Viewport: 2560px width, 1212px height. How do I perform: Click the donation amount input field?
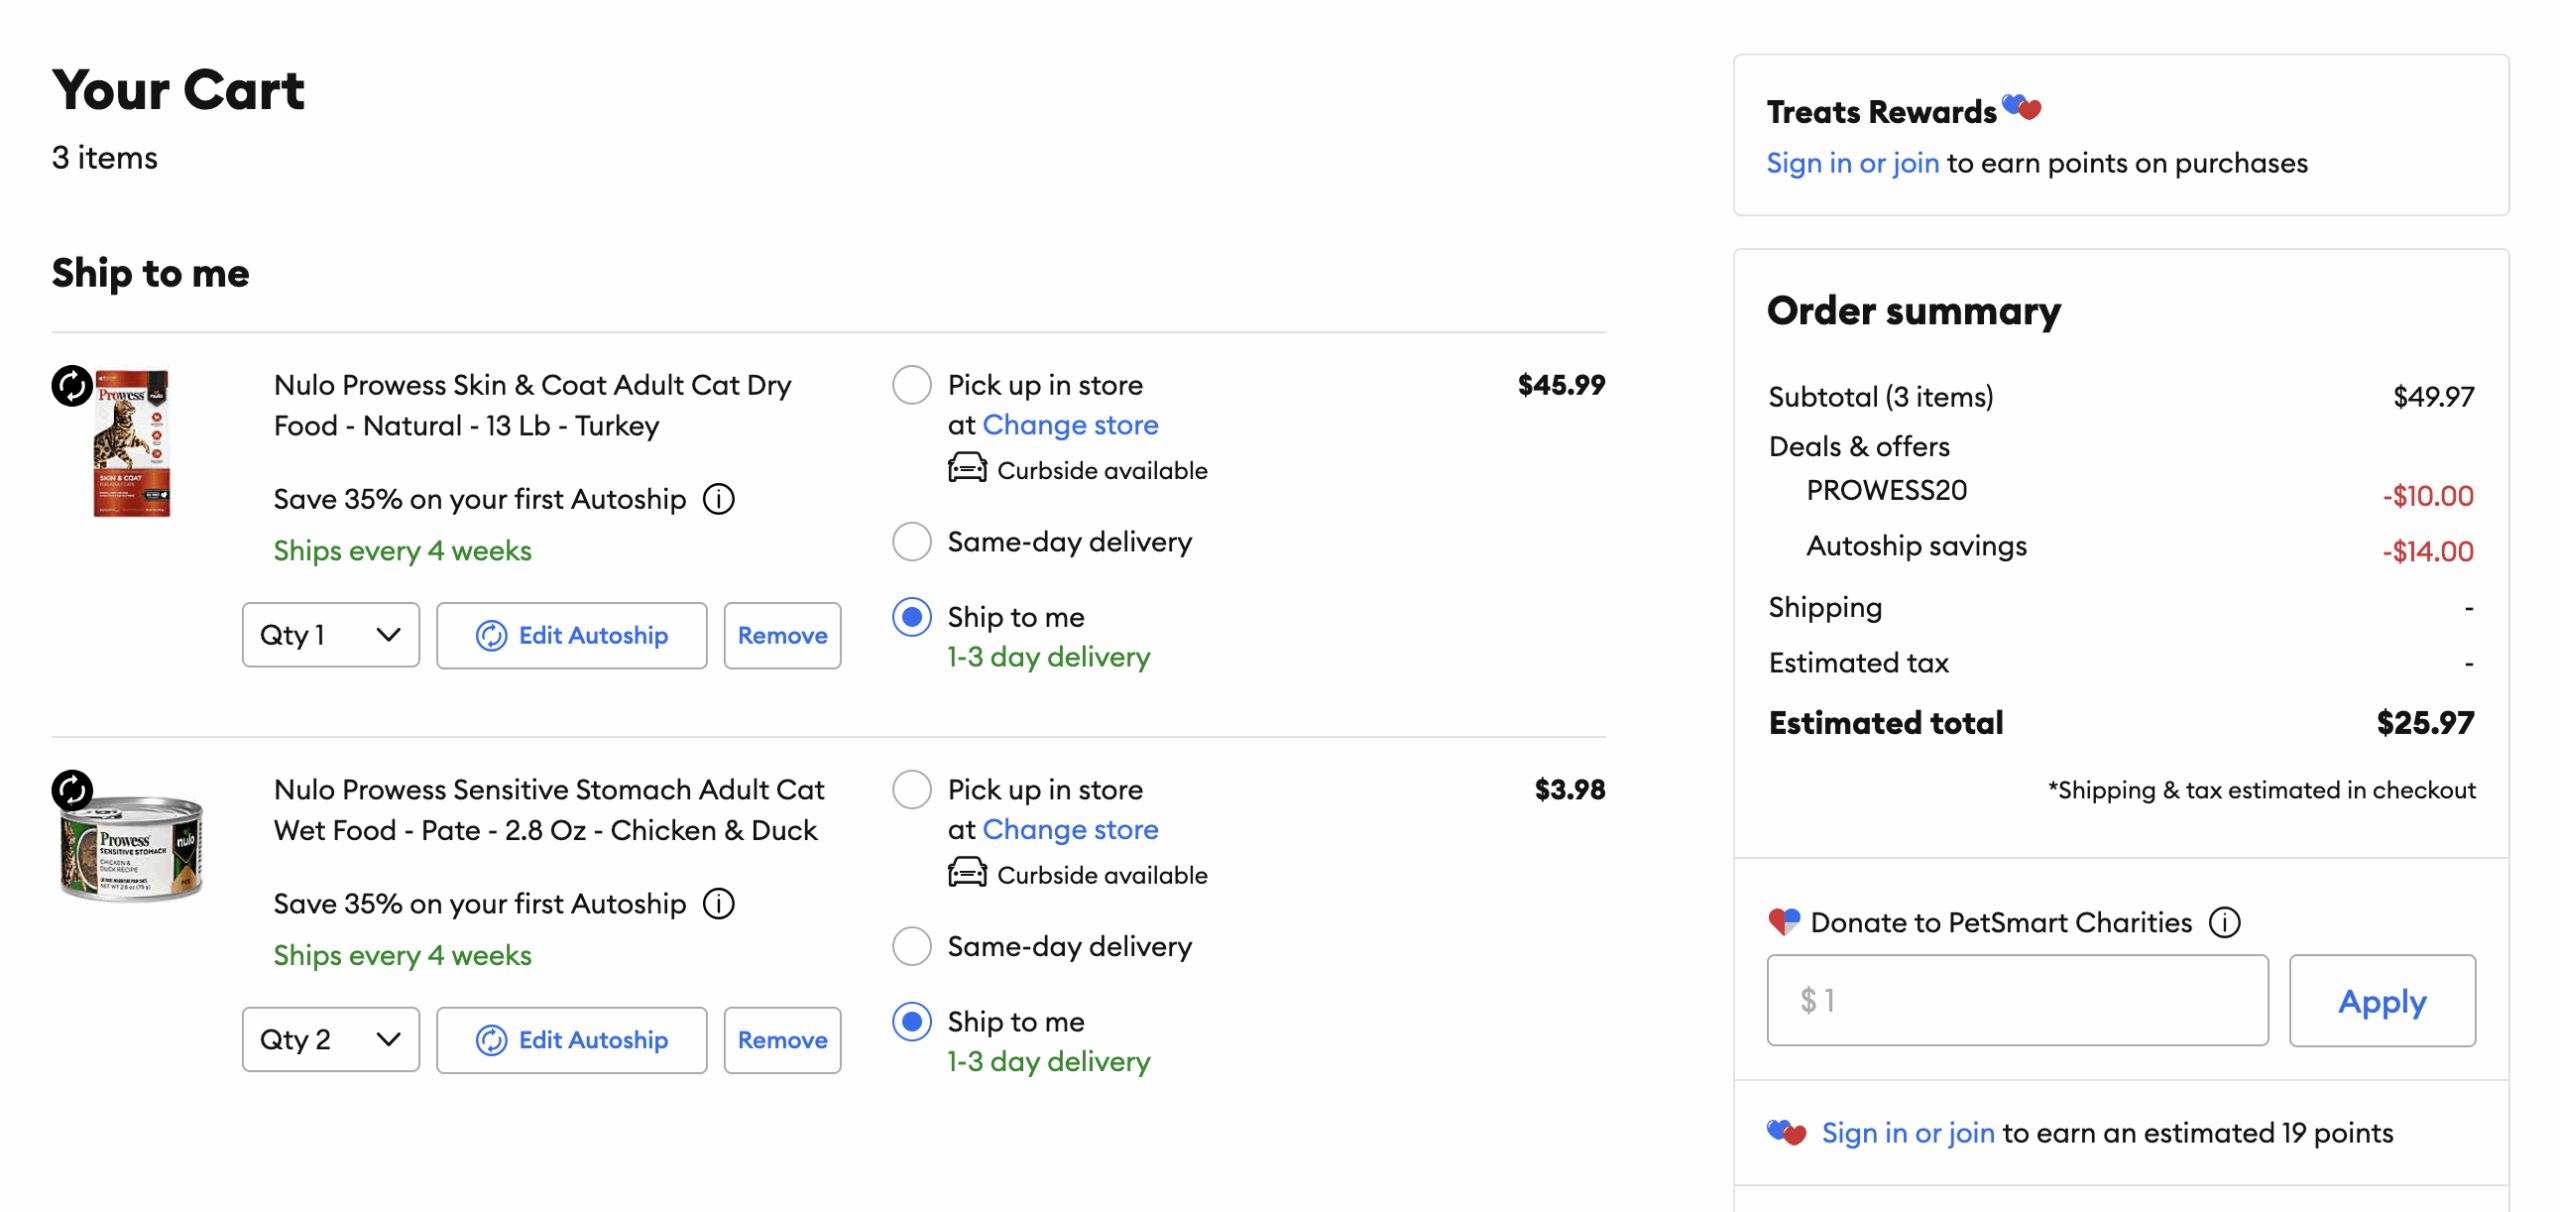click(2016, 1000)
